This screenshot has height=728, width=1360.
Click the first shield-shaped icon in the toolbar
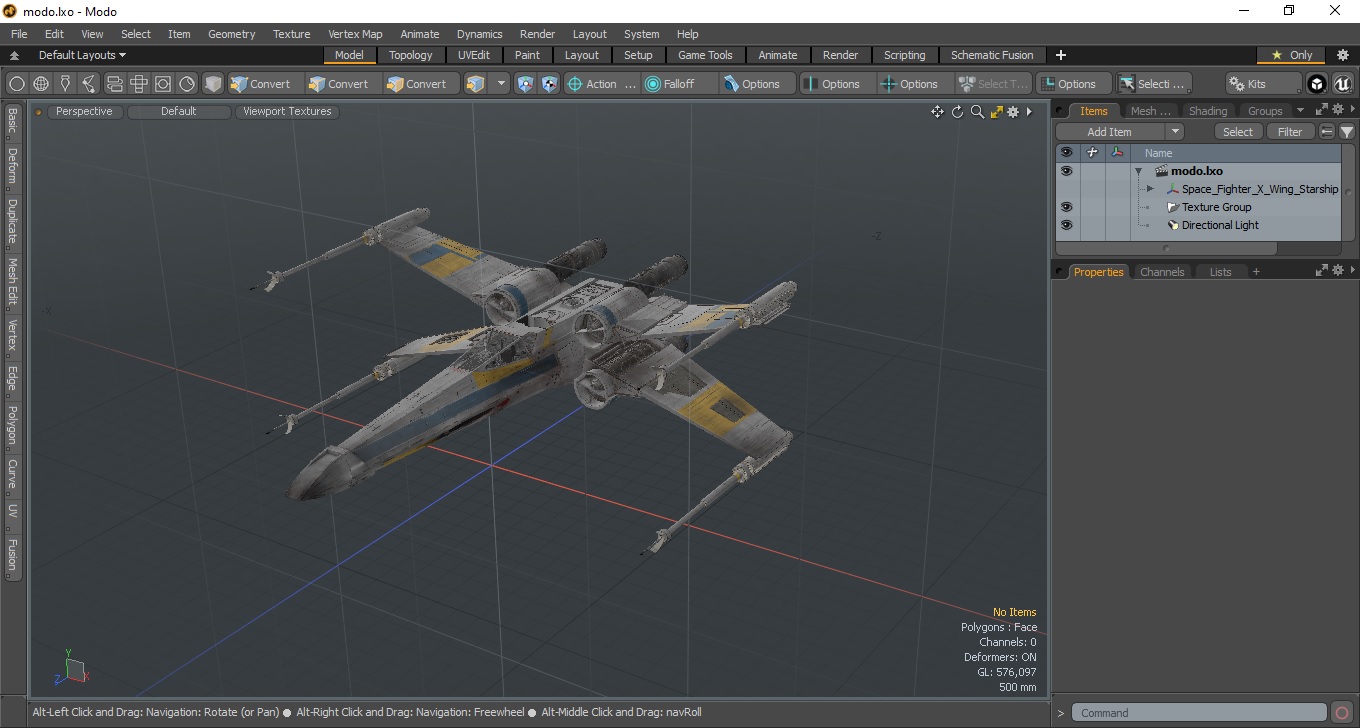(x=525, y=84)
